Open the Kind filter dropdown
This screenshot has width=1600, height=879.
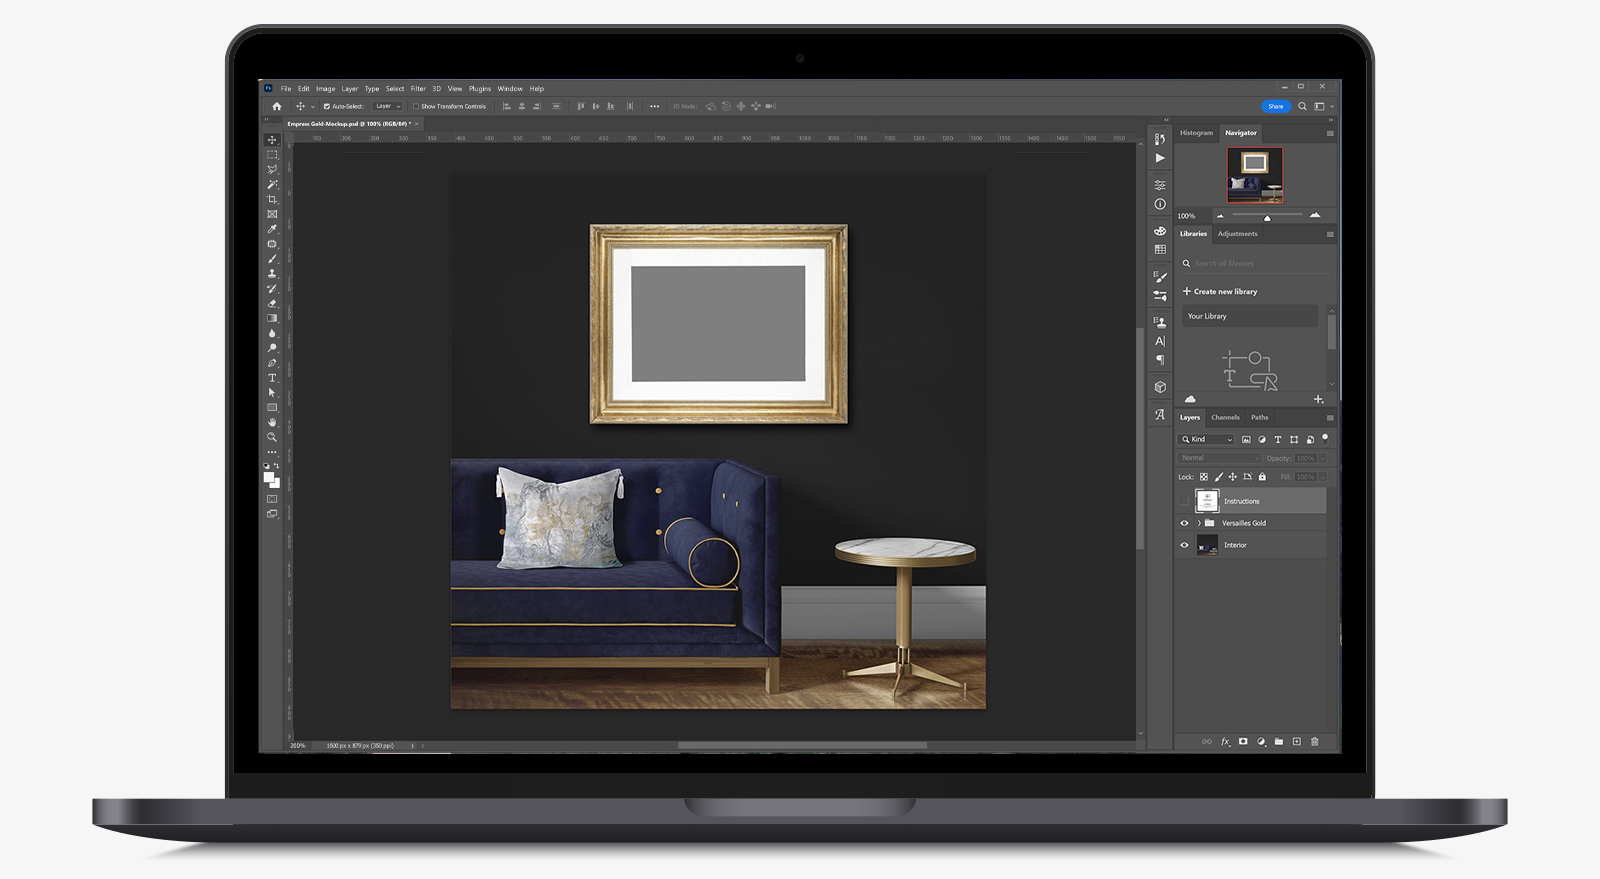click(1208, 439)
